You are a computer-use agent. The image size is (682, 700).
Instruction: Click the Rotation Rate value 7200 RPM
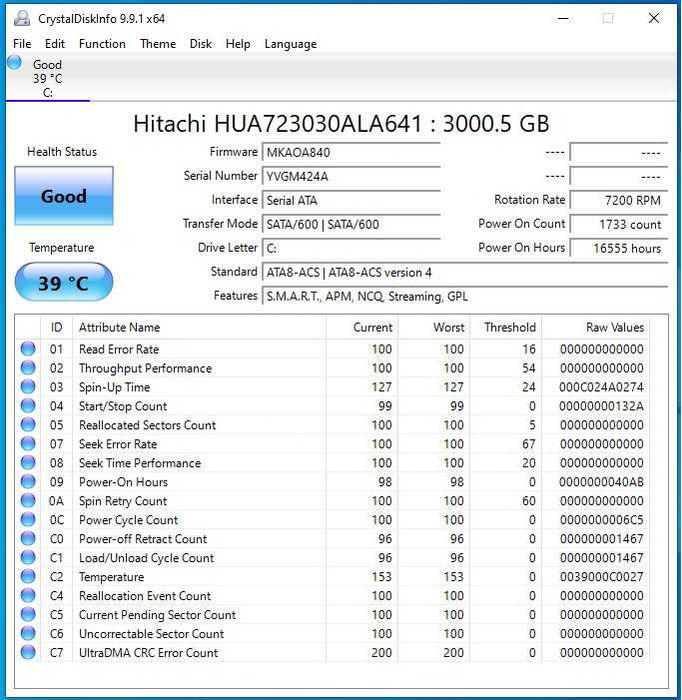(x=619, y=200)
